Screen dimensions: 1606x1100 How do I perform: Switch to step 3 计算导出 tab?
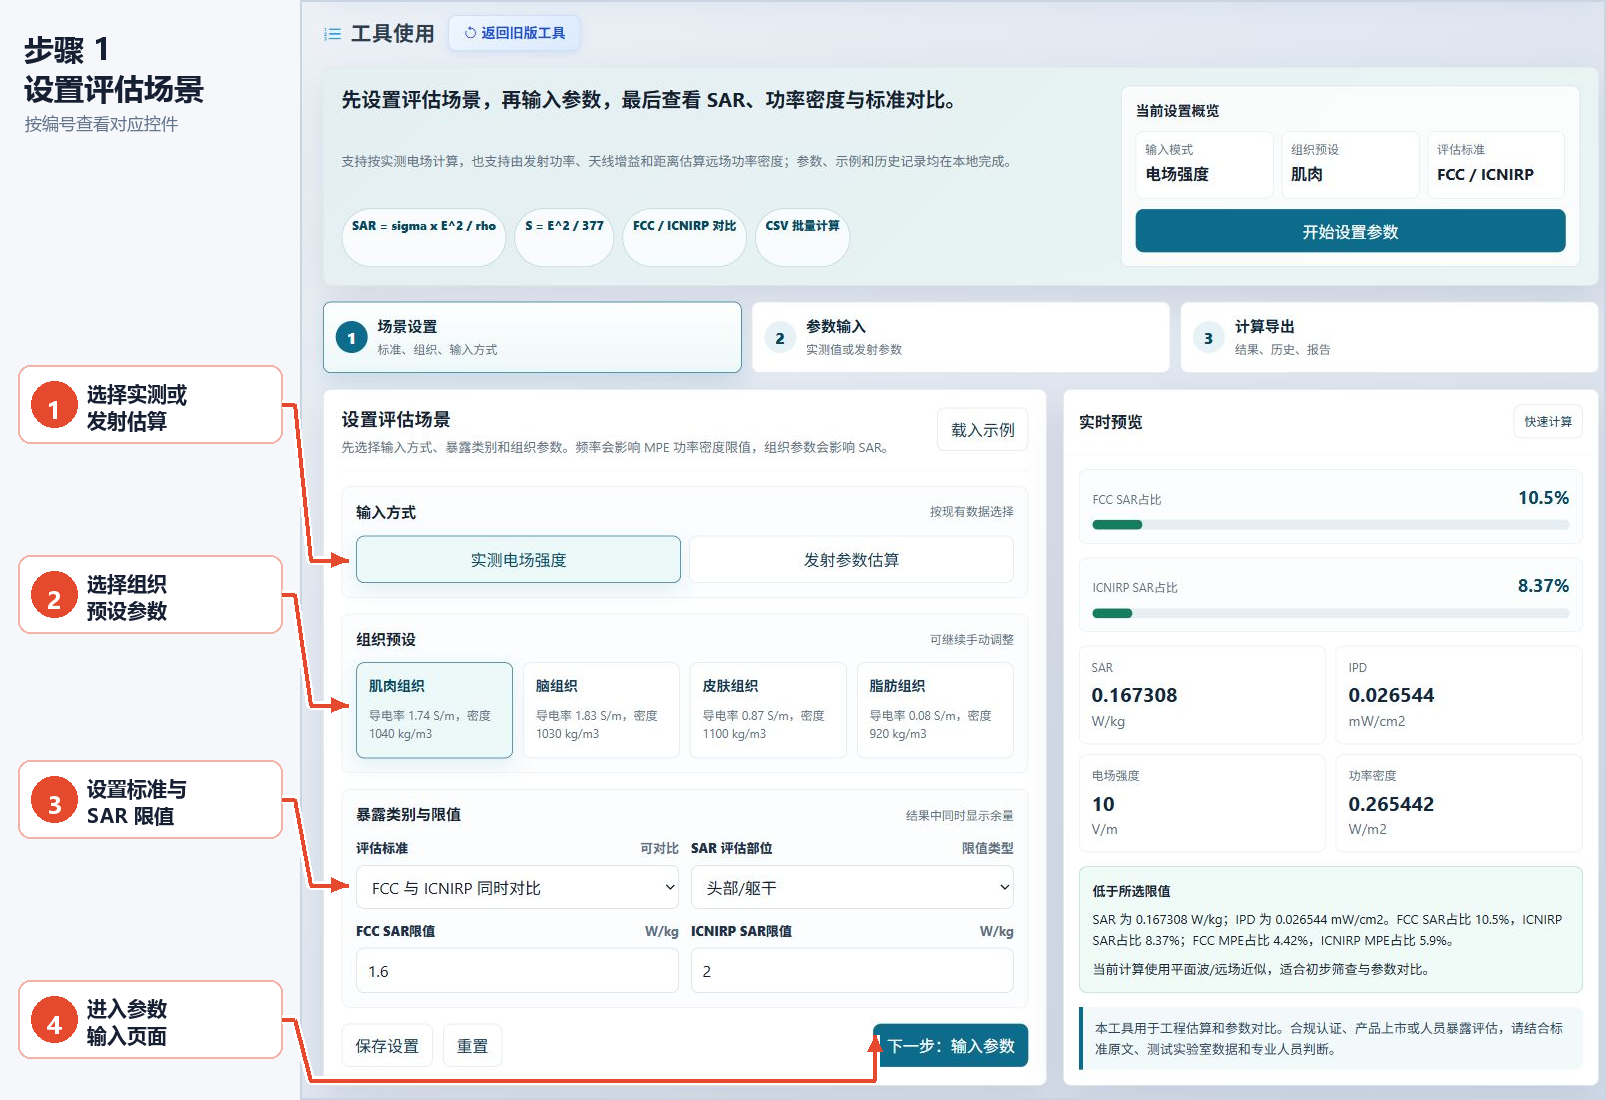click(1389, 337)
